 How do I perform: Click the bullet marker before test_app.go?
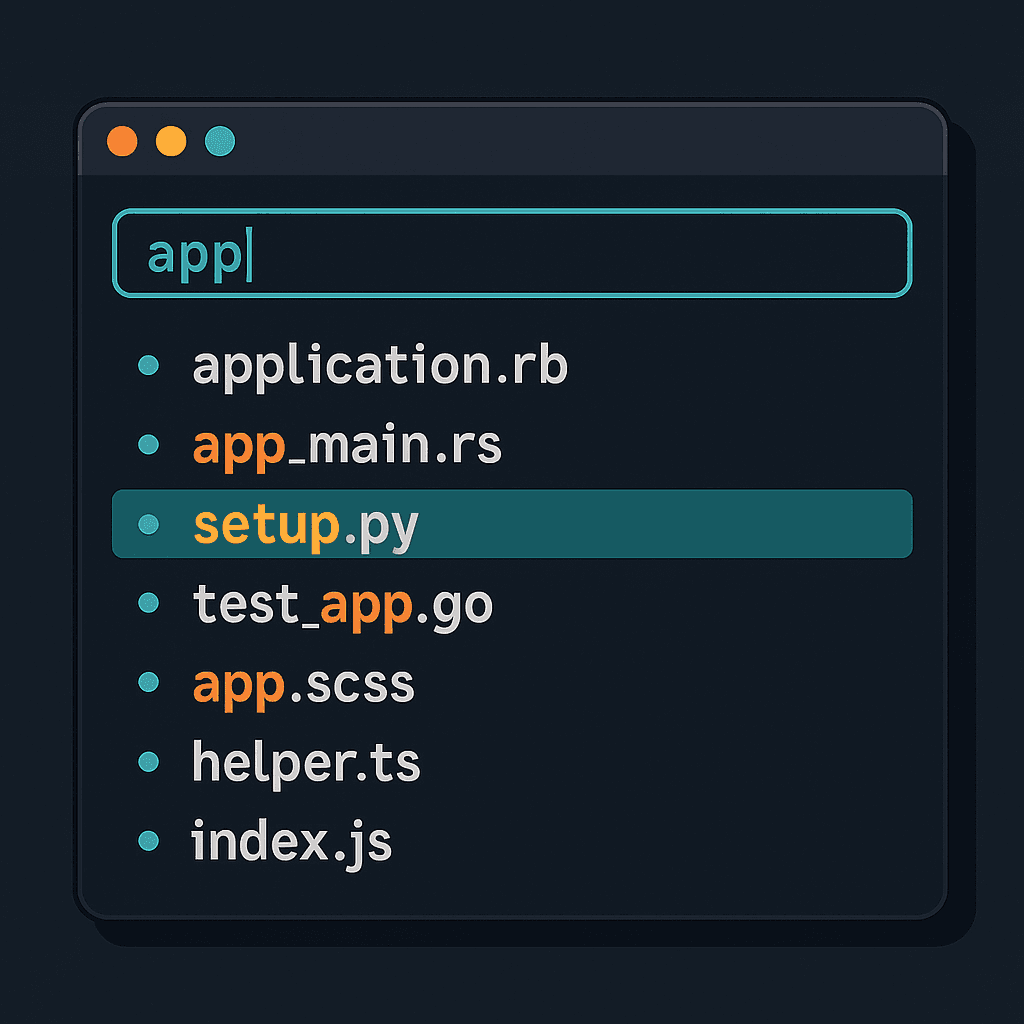pyautogui.click(x=148, y=603)
